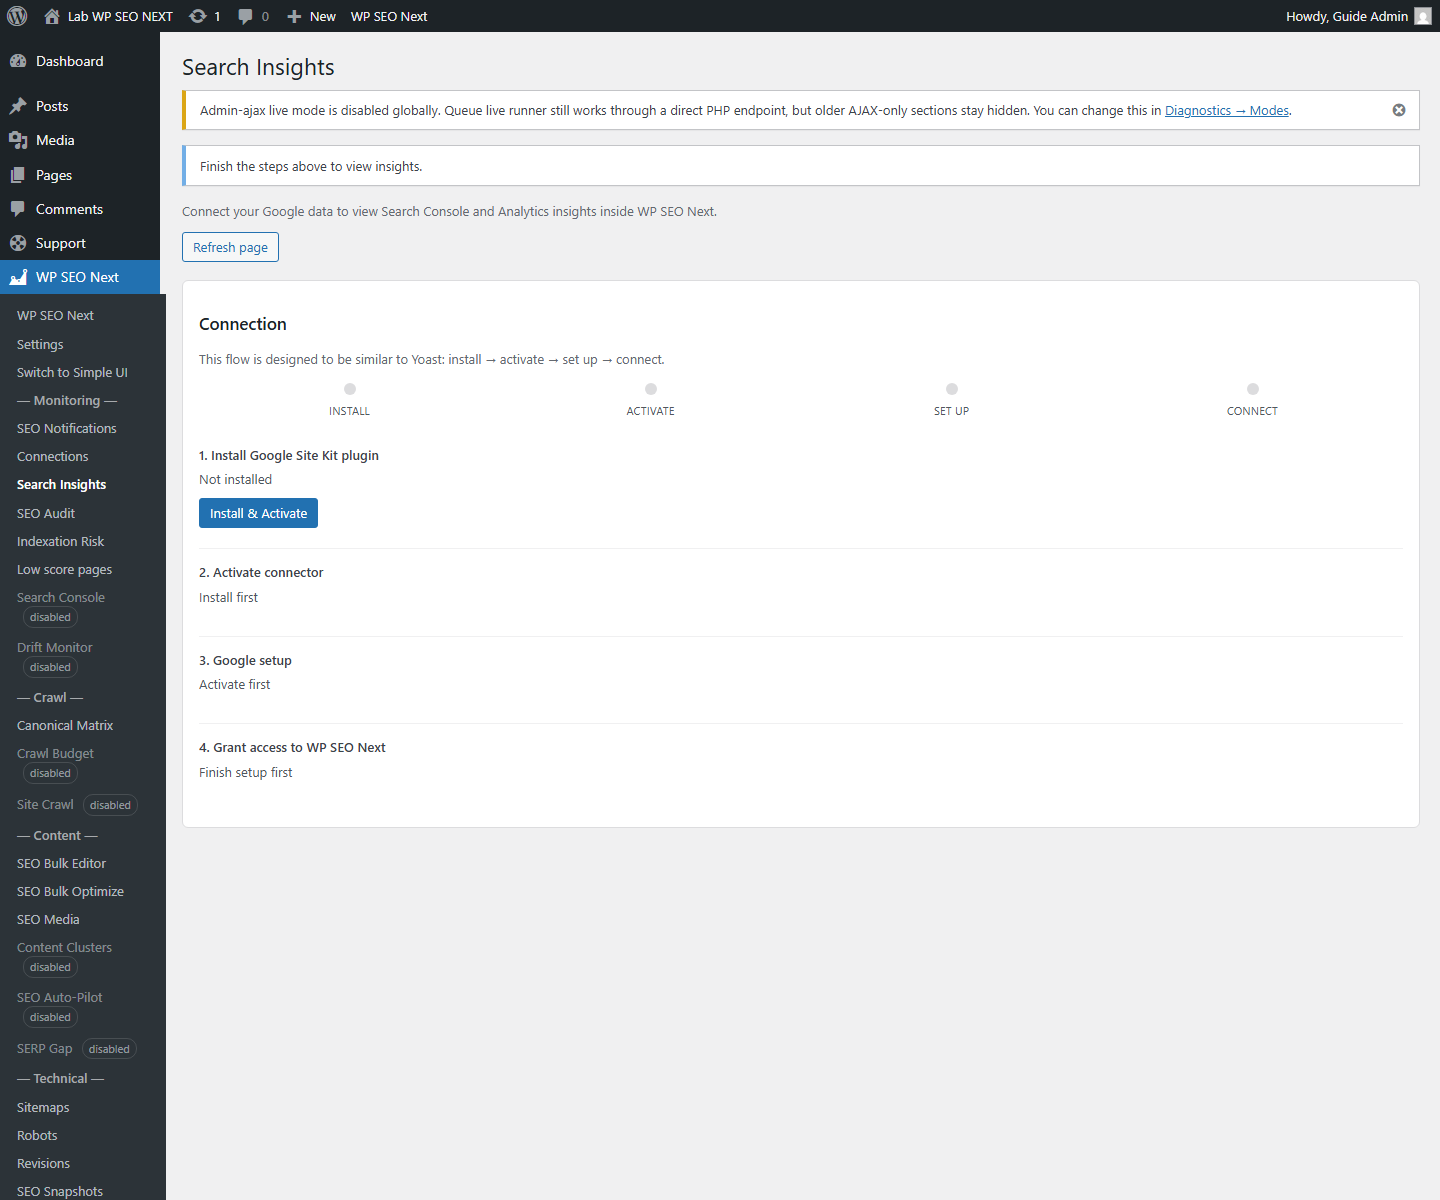Screen dimensions: 1440x1200
Task: Open the WP SEO Next admin bar menu
Action: click(x=389, y=16)
